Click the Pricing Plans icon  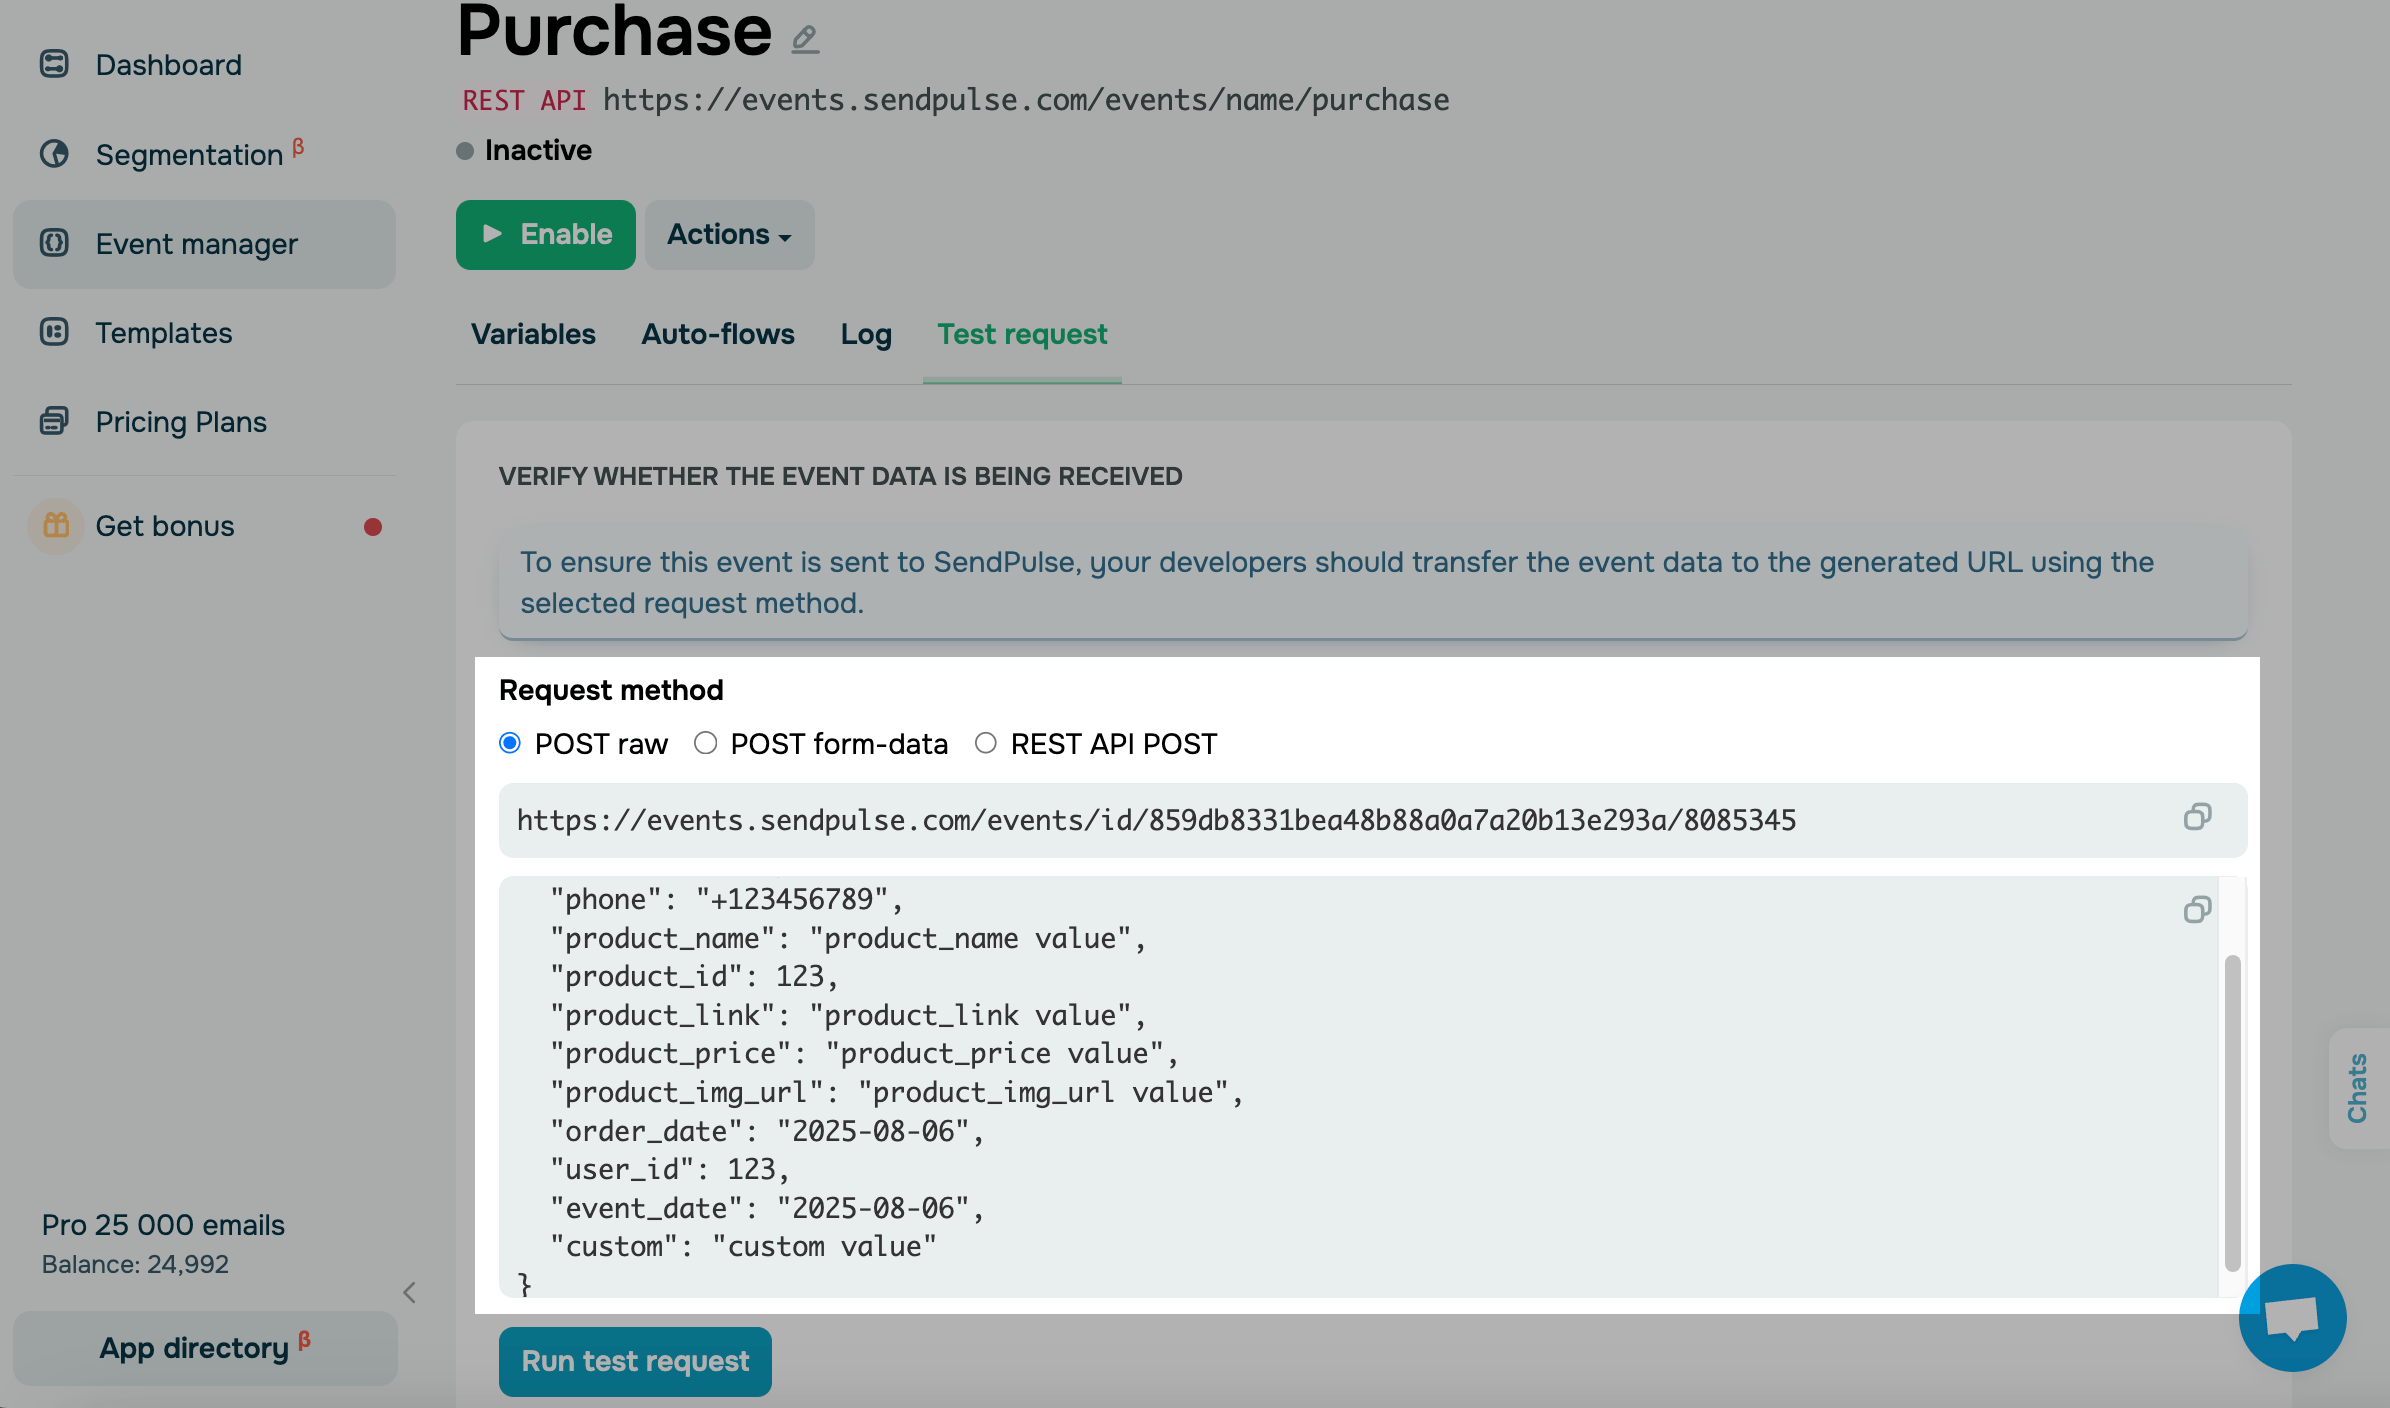(54, 421)
